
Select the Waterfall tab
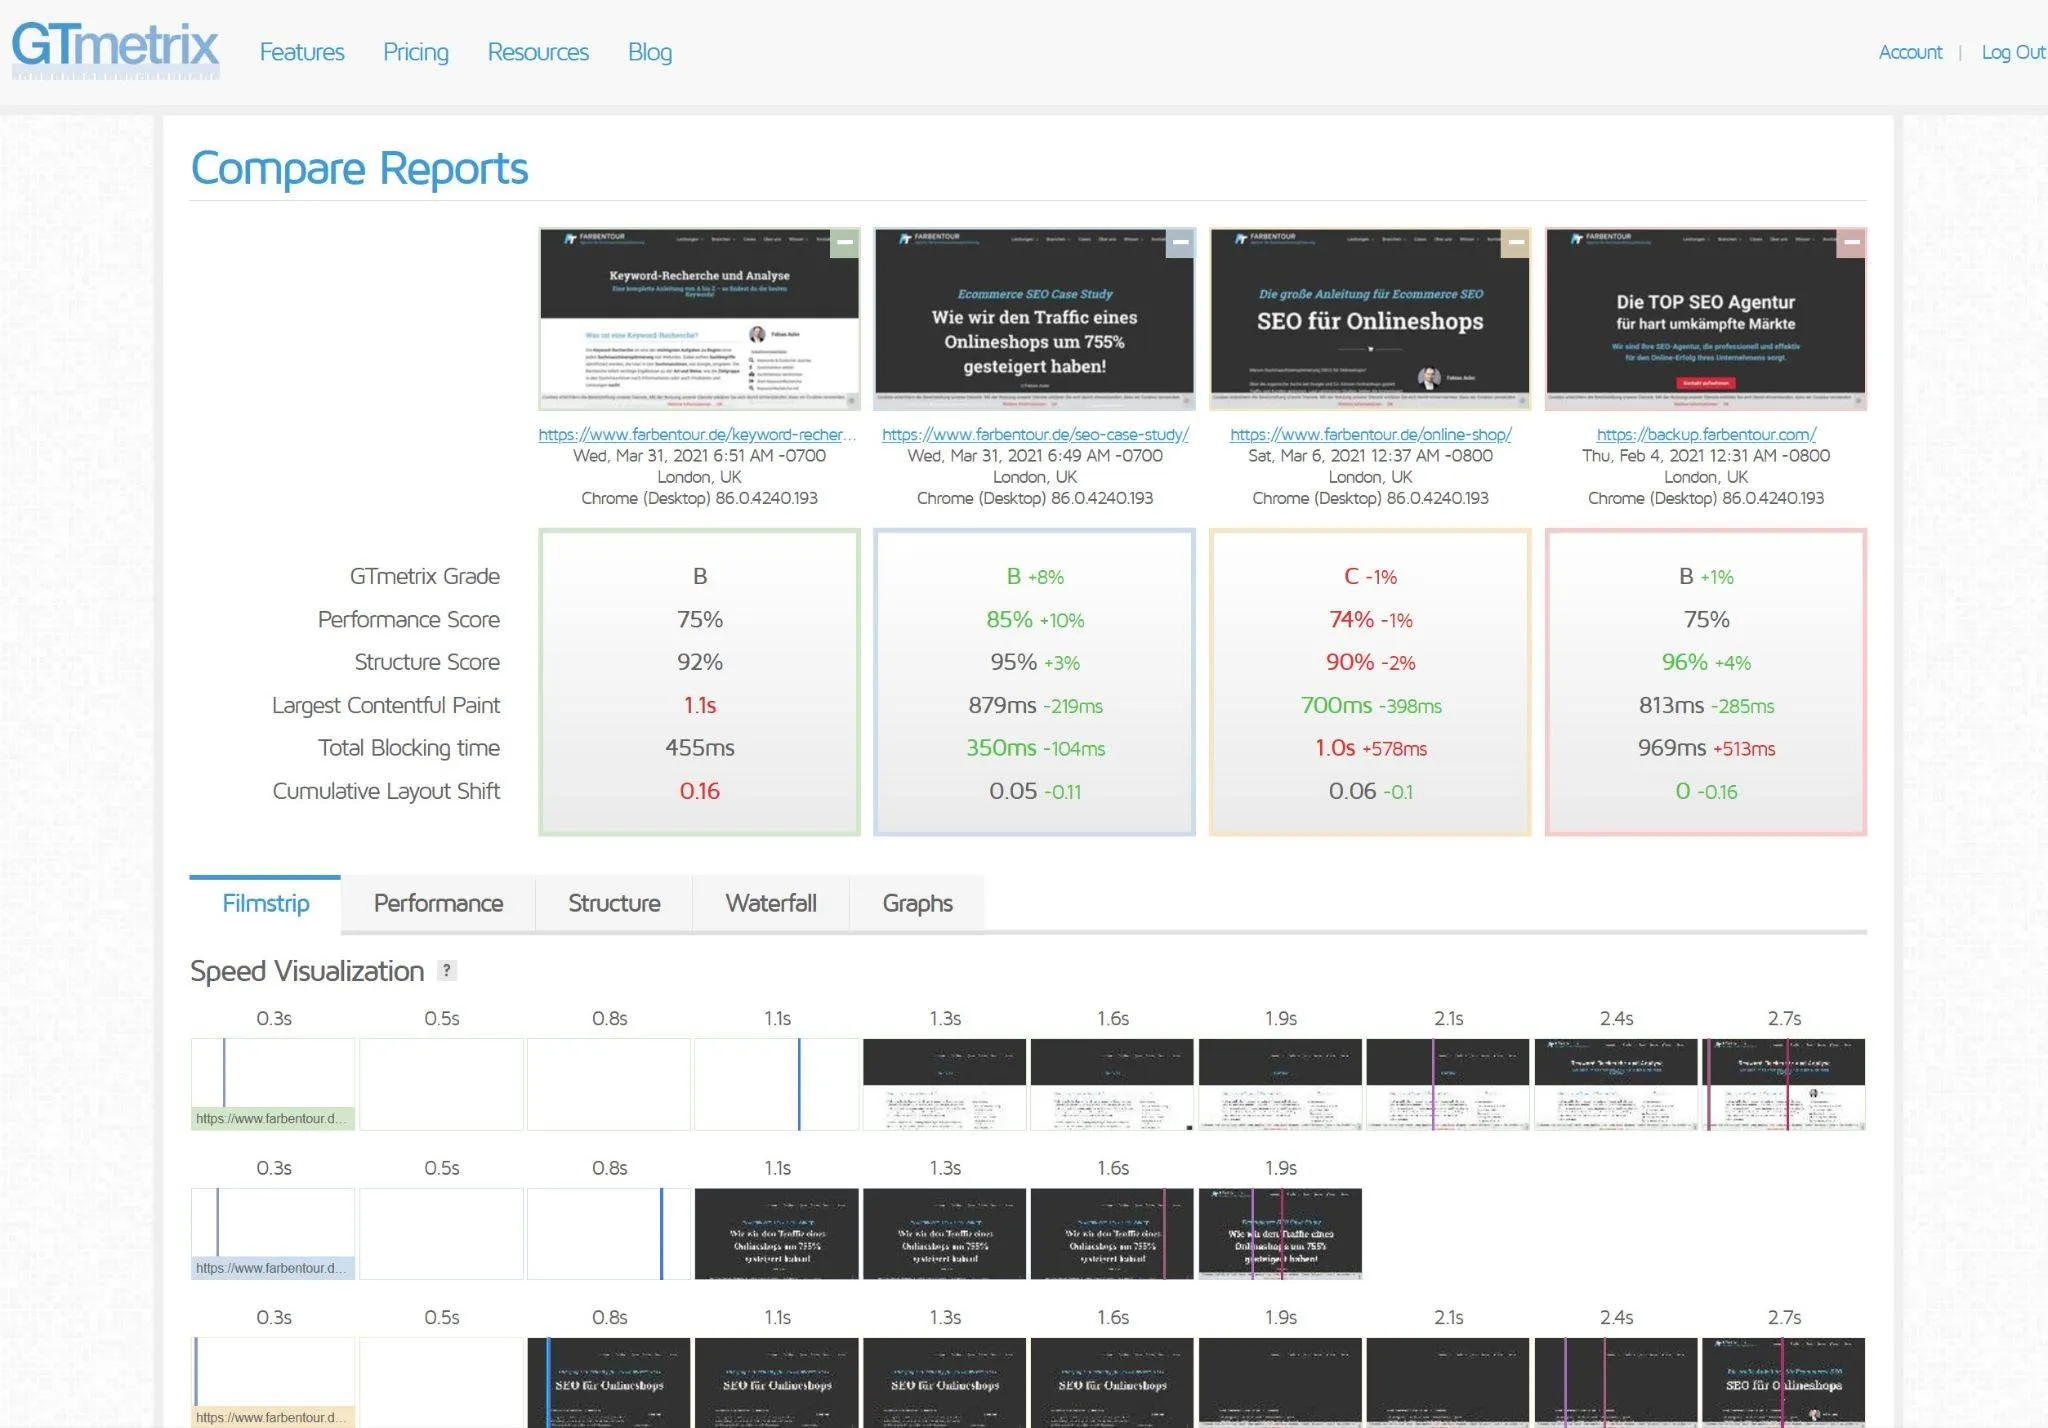tap(771, 903)
